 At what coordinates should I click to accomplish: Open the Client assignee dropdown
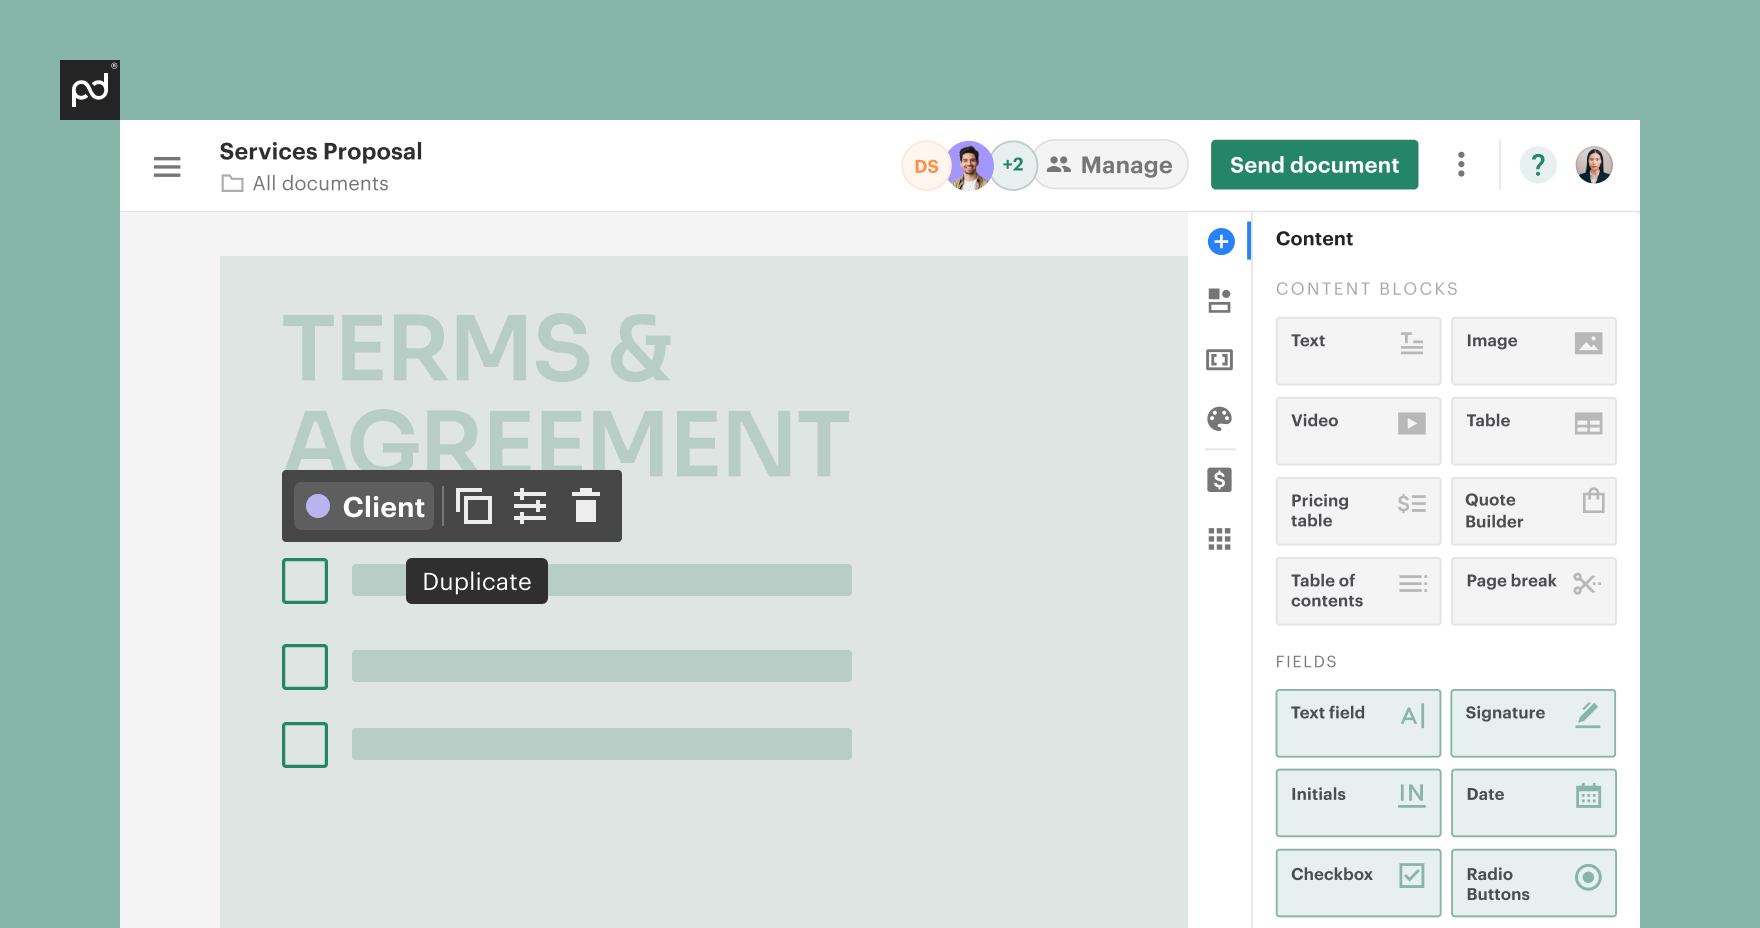[363, 506]
